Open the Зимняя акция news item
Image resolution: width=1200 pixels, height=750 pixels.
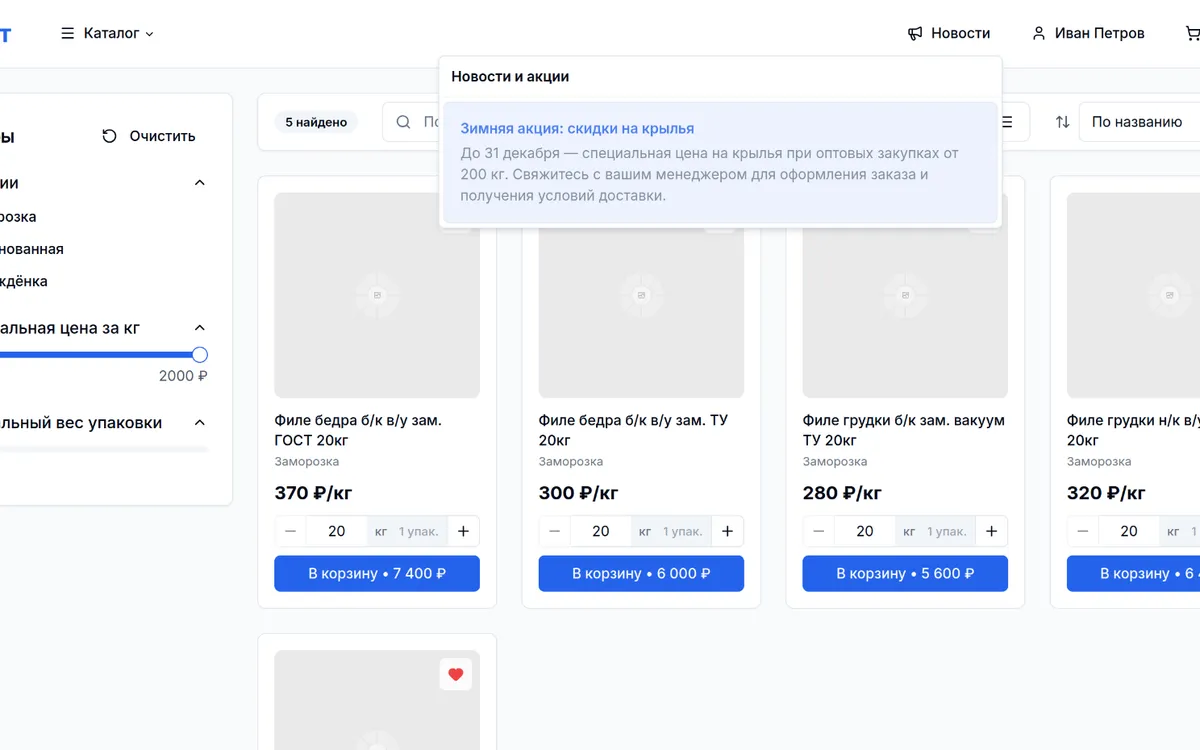pyautogui.click(x=720, y=162)
